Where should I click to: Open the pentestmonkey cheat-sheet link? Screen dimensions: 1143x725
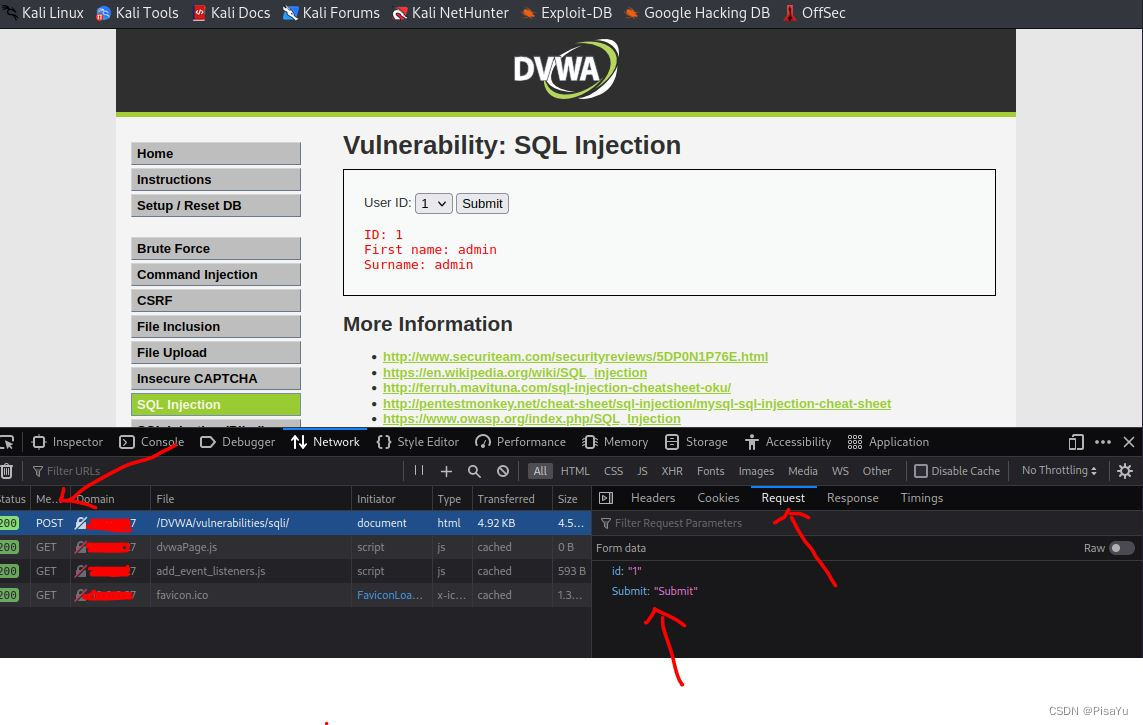coord(636,404)
